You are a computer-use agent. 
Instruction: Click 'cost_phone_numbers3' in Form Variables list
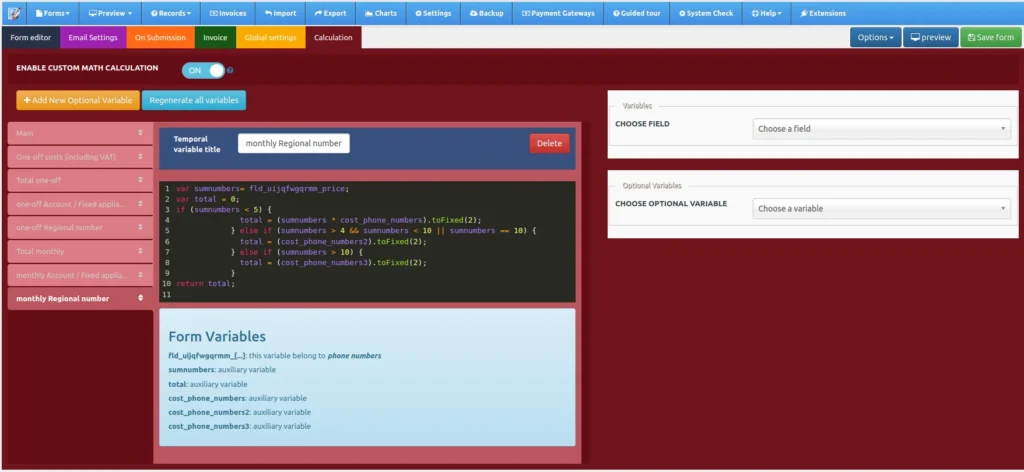pos(209,426)
